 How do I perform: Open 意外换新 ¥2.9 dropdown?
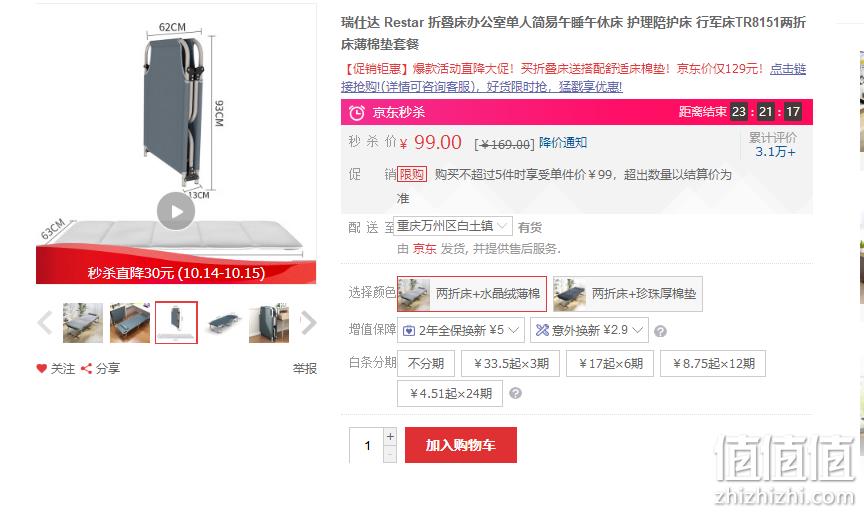pos(589,330)
